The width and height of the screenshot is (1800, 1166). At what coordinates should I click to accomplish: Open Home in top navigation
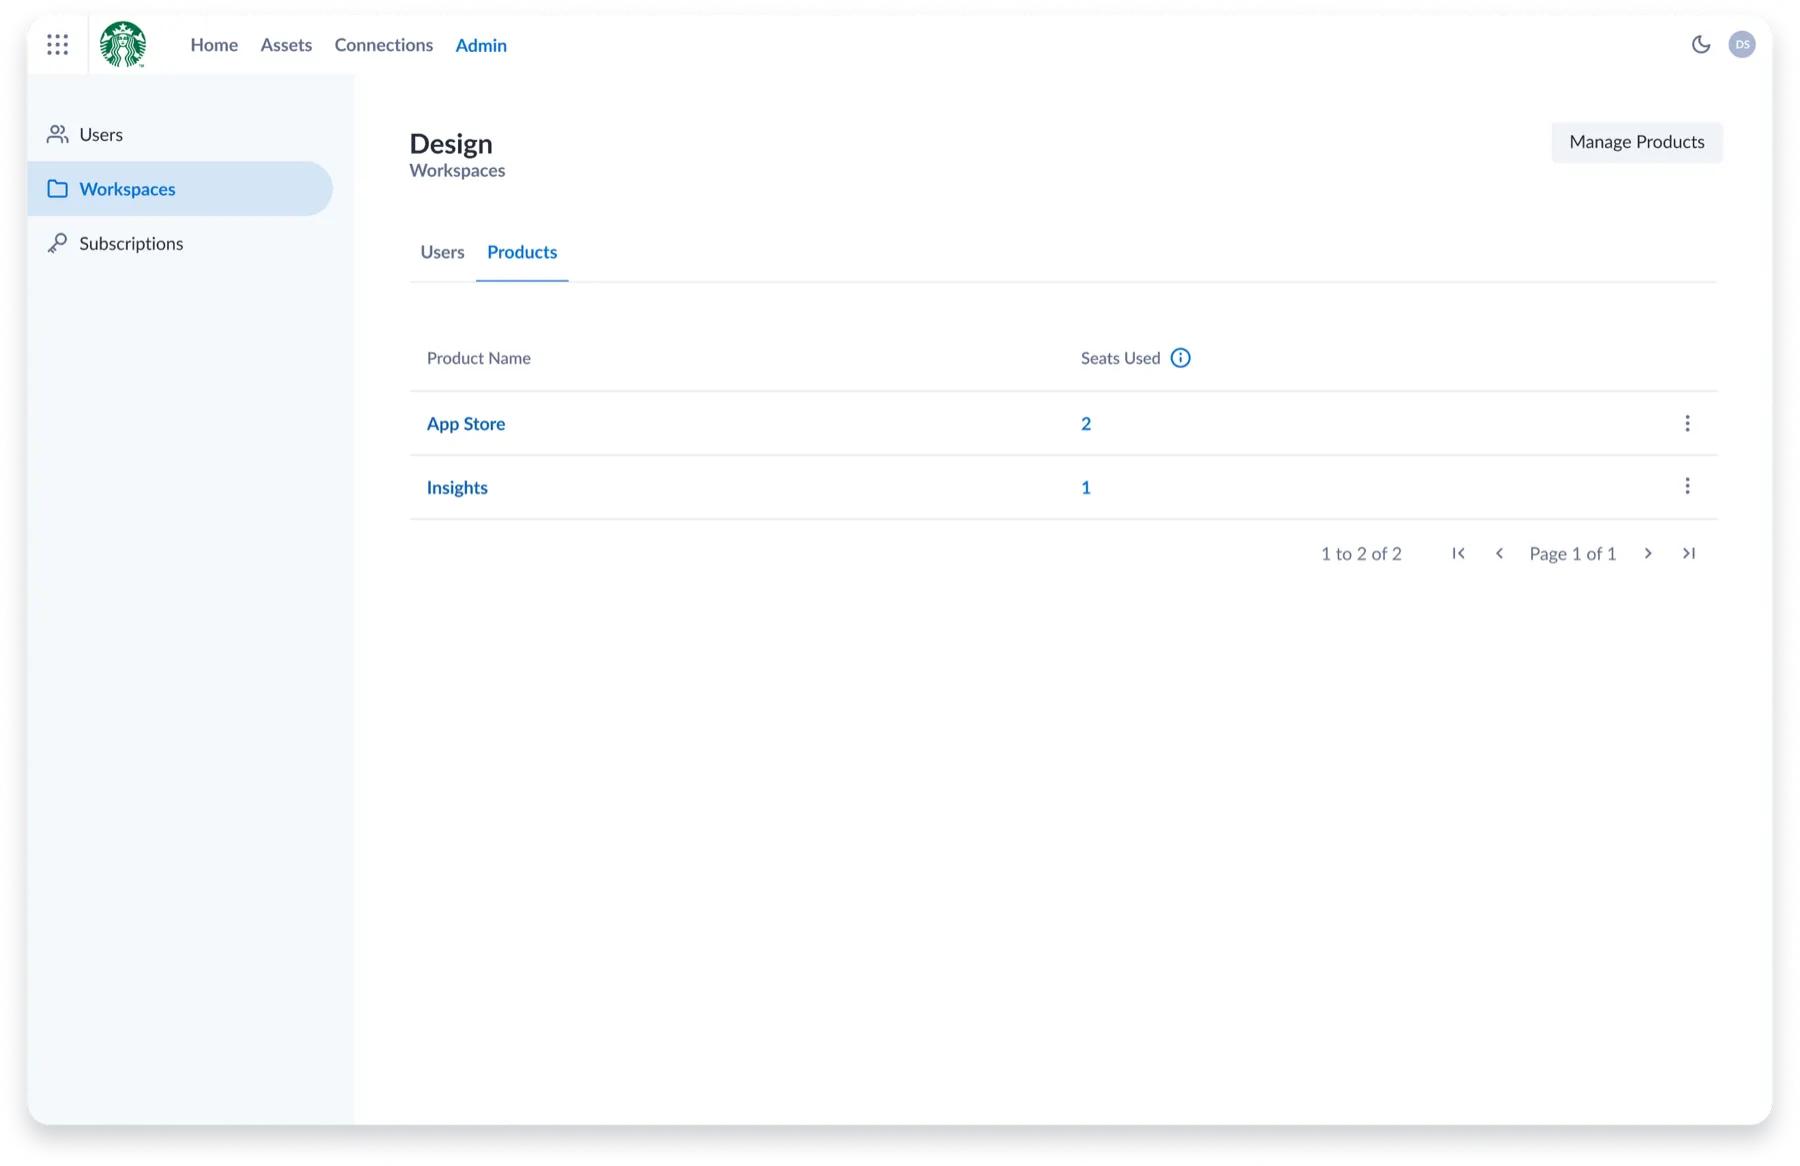click(214, 45)
